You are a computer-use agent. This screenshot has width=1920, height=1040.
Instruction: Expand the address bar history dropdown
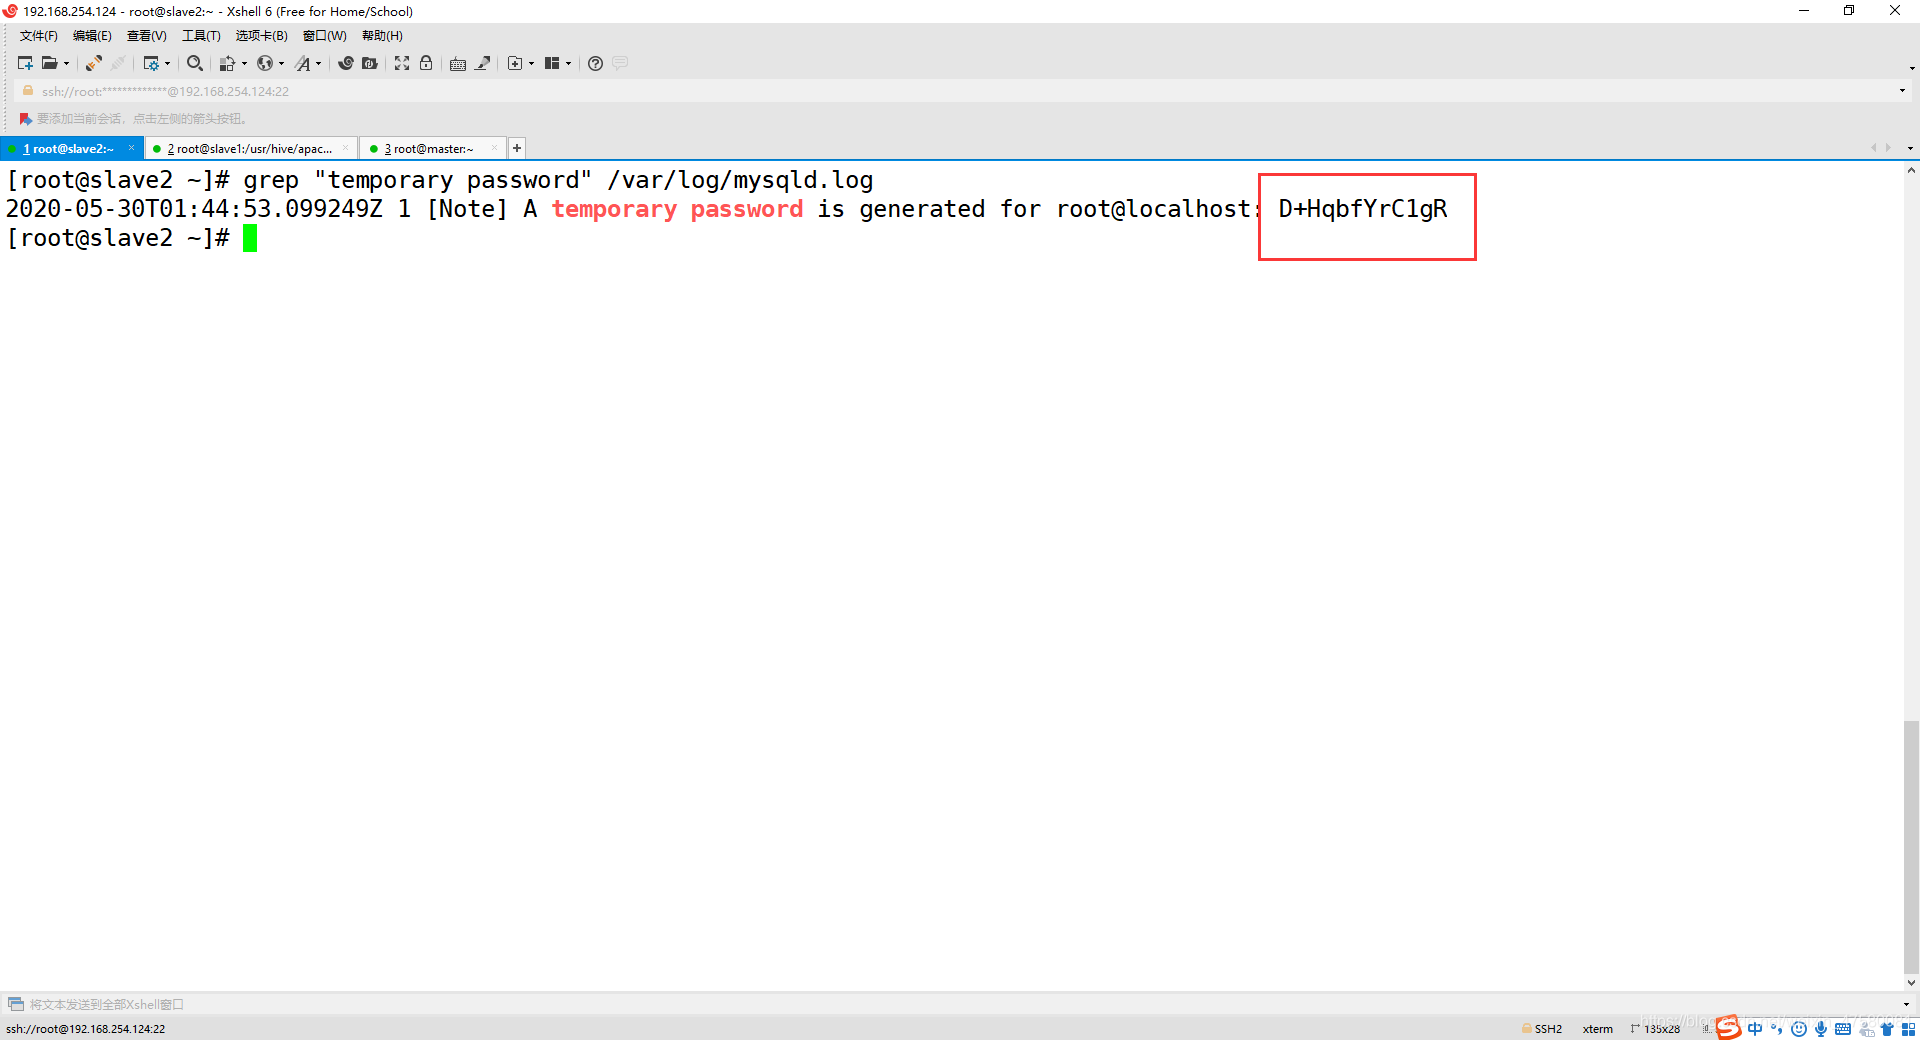coord(1902,91)
